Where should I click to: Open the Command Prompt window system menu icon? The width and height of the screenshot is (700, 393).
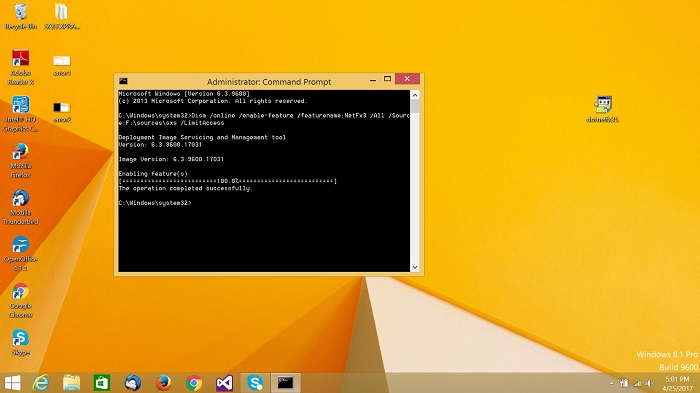pos(123,81)
